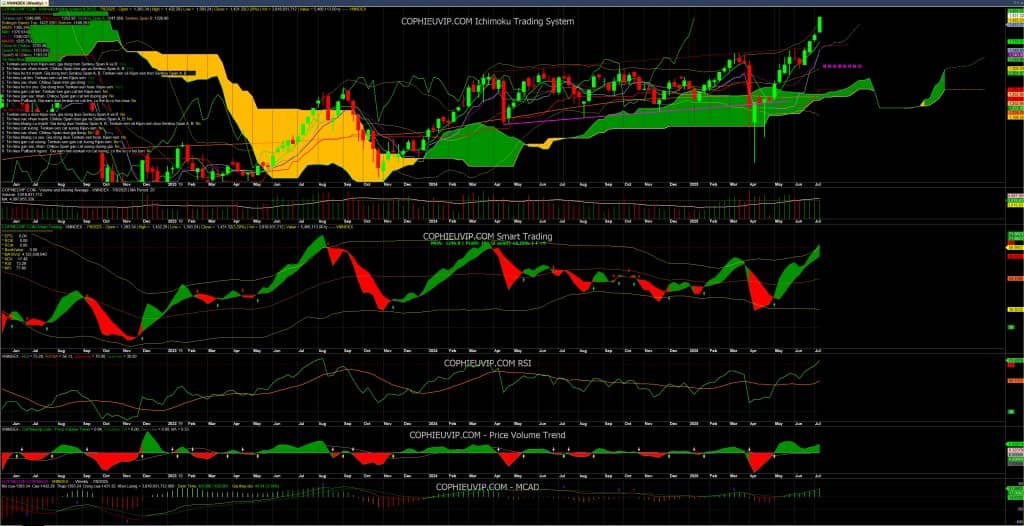The image size is (1024, 526).
Task: Click the magenta dotted level line
Action: coord(843,66)
